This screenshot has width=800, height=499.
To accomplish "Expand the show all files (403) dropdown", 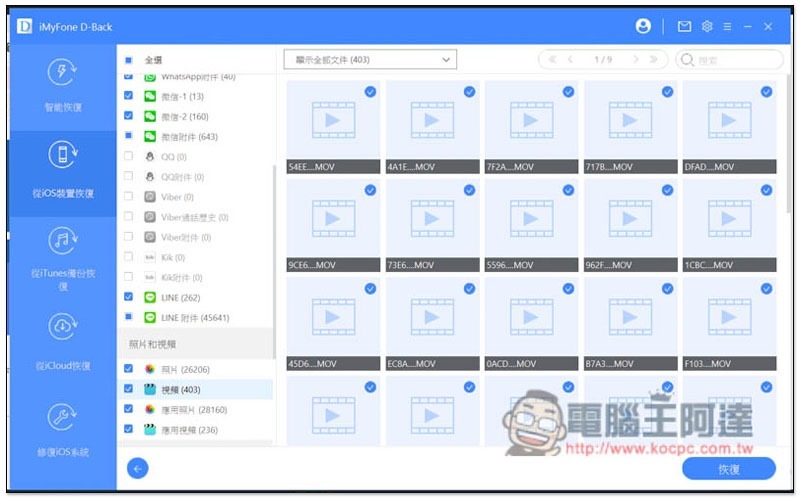I will coord(370,60).
